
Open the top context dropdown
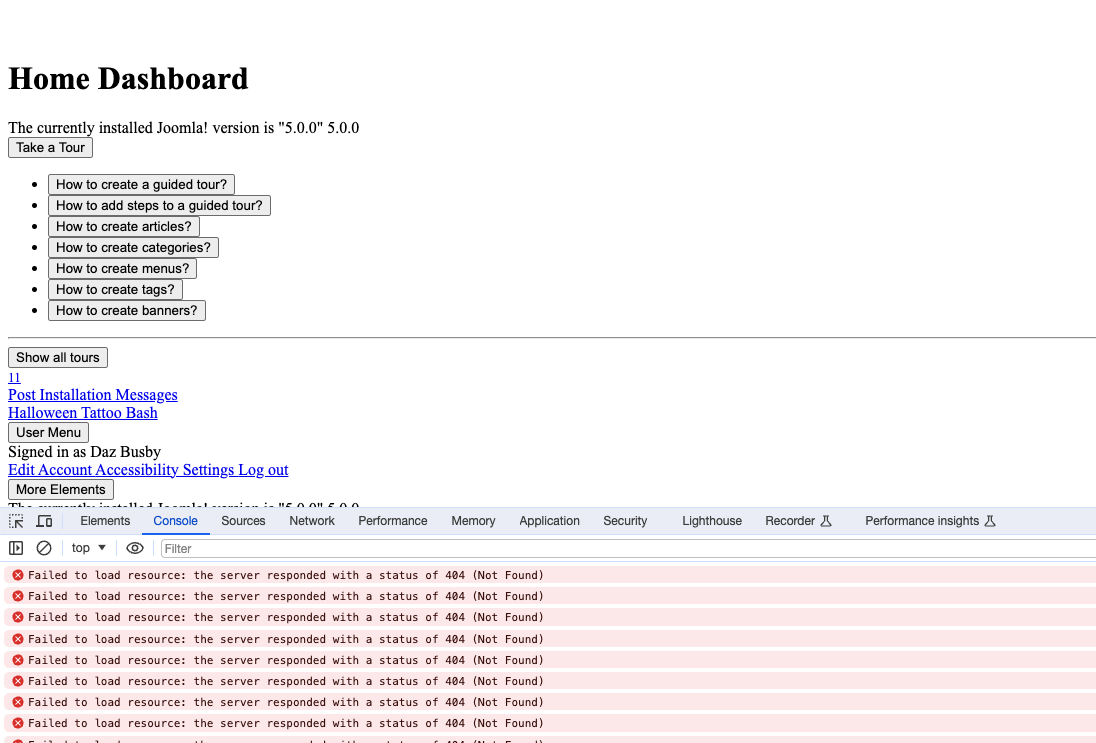tap(89, 548)
